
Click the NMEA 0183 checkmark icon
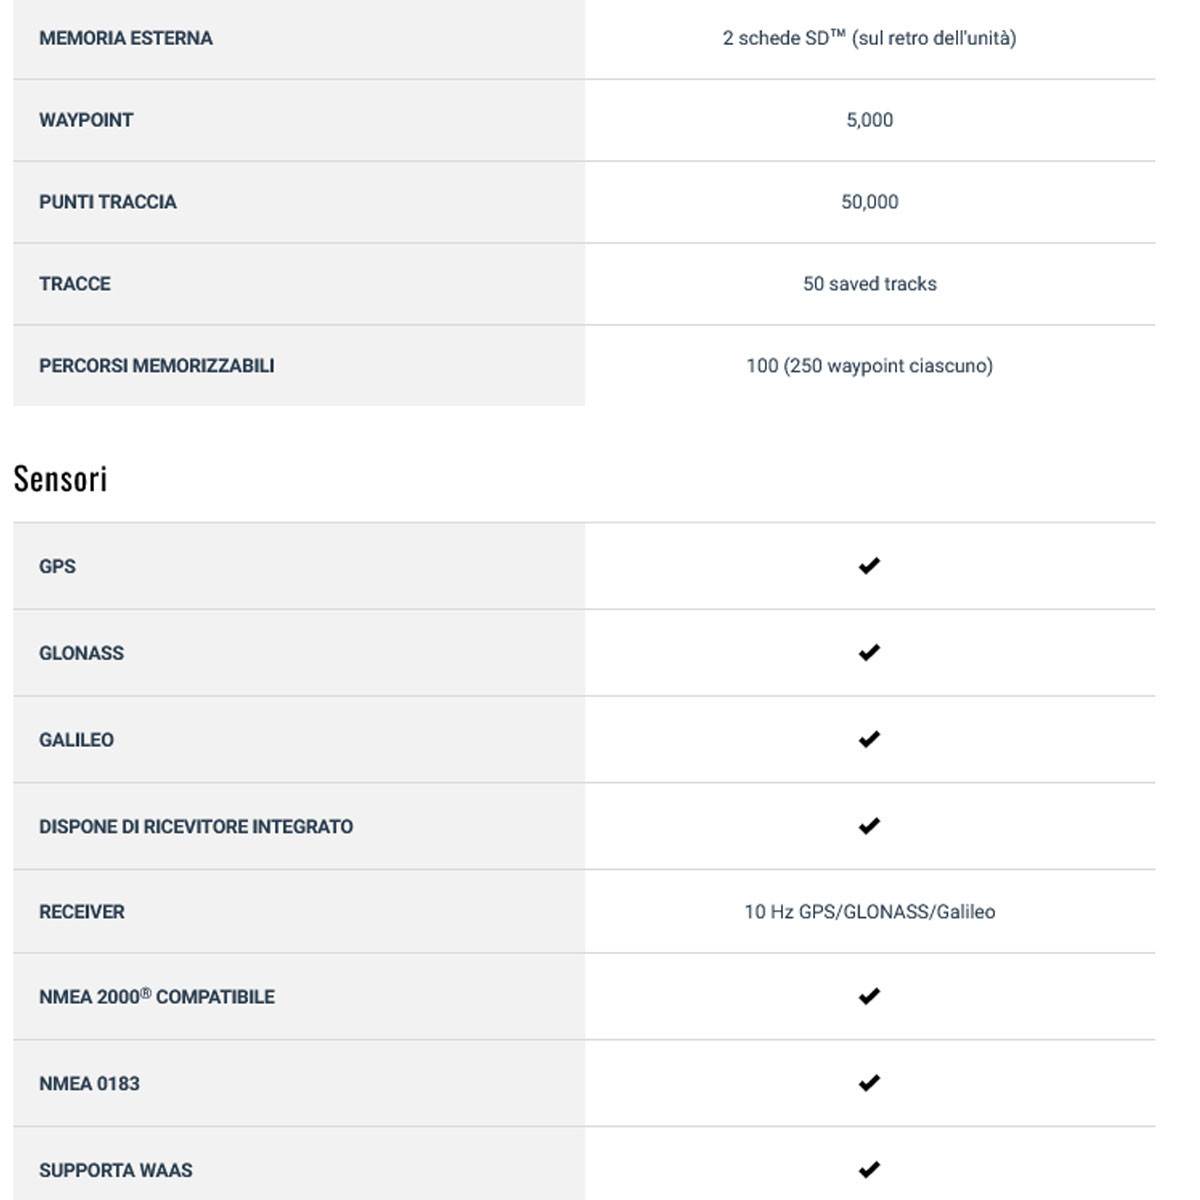coord(869,1083)
